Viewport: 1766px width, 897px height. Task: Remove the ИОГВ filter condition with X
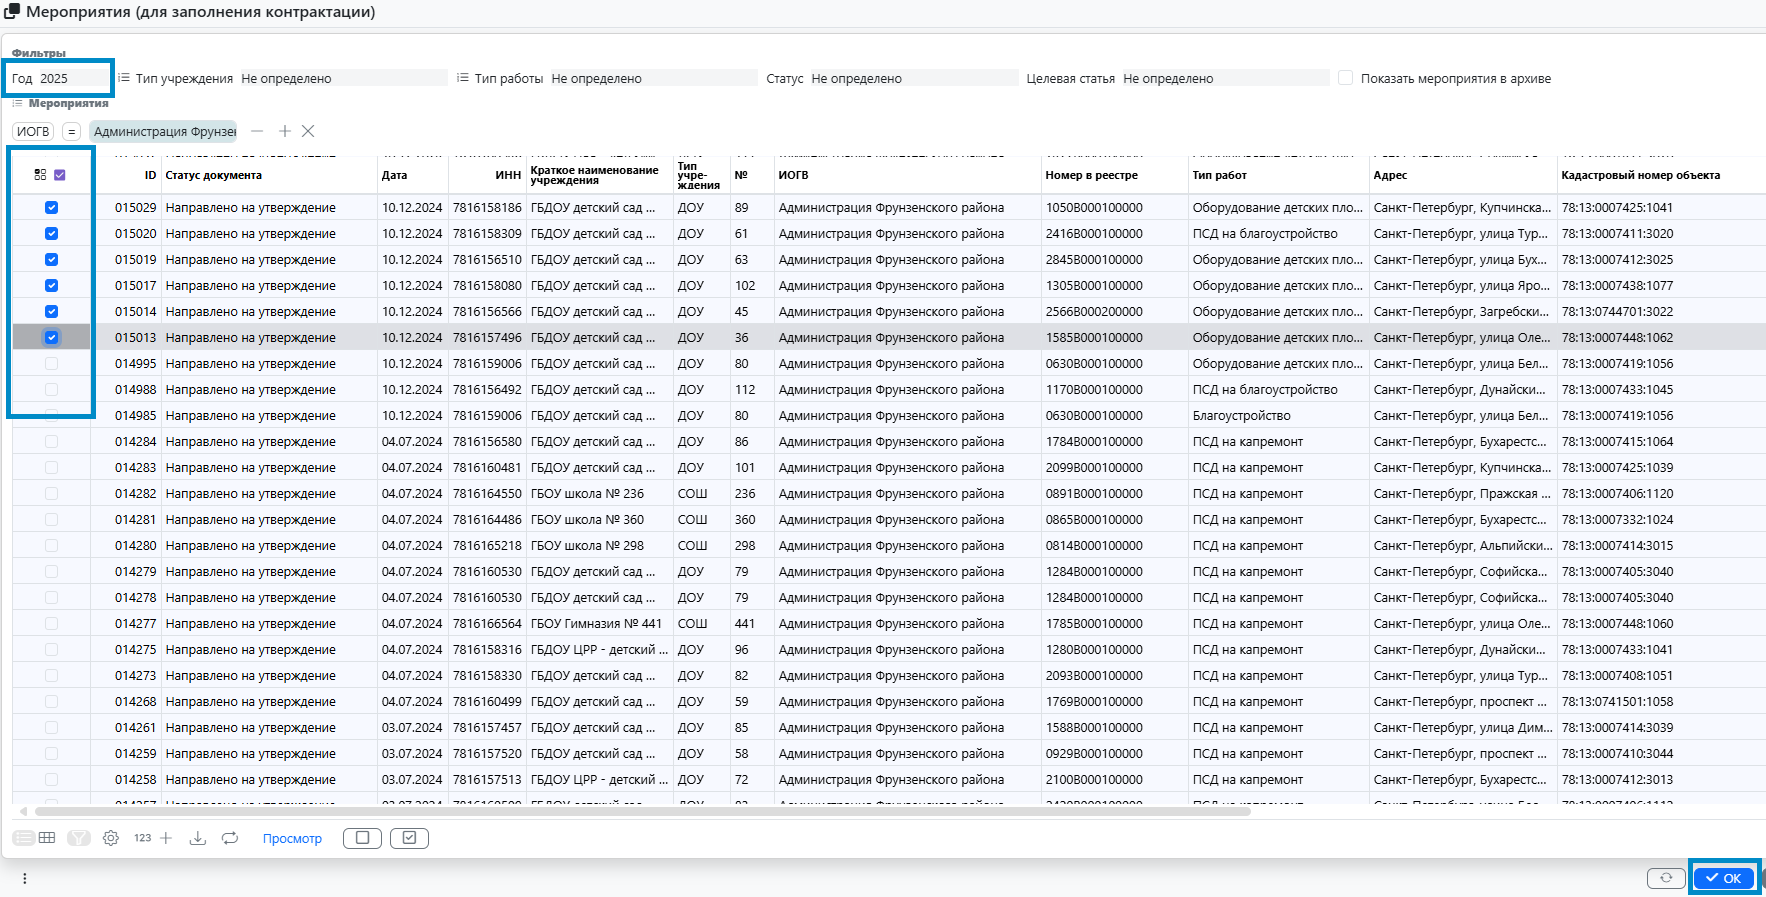pyautogui.click(x=308, y=131)
